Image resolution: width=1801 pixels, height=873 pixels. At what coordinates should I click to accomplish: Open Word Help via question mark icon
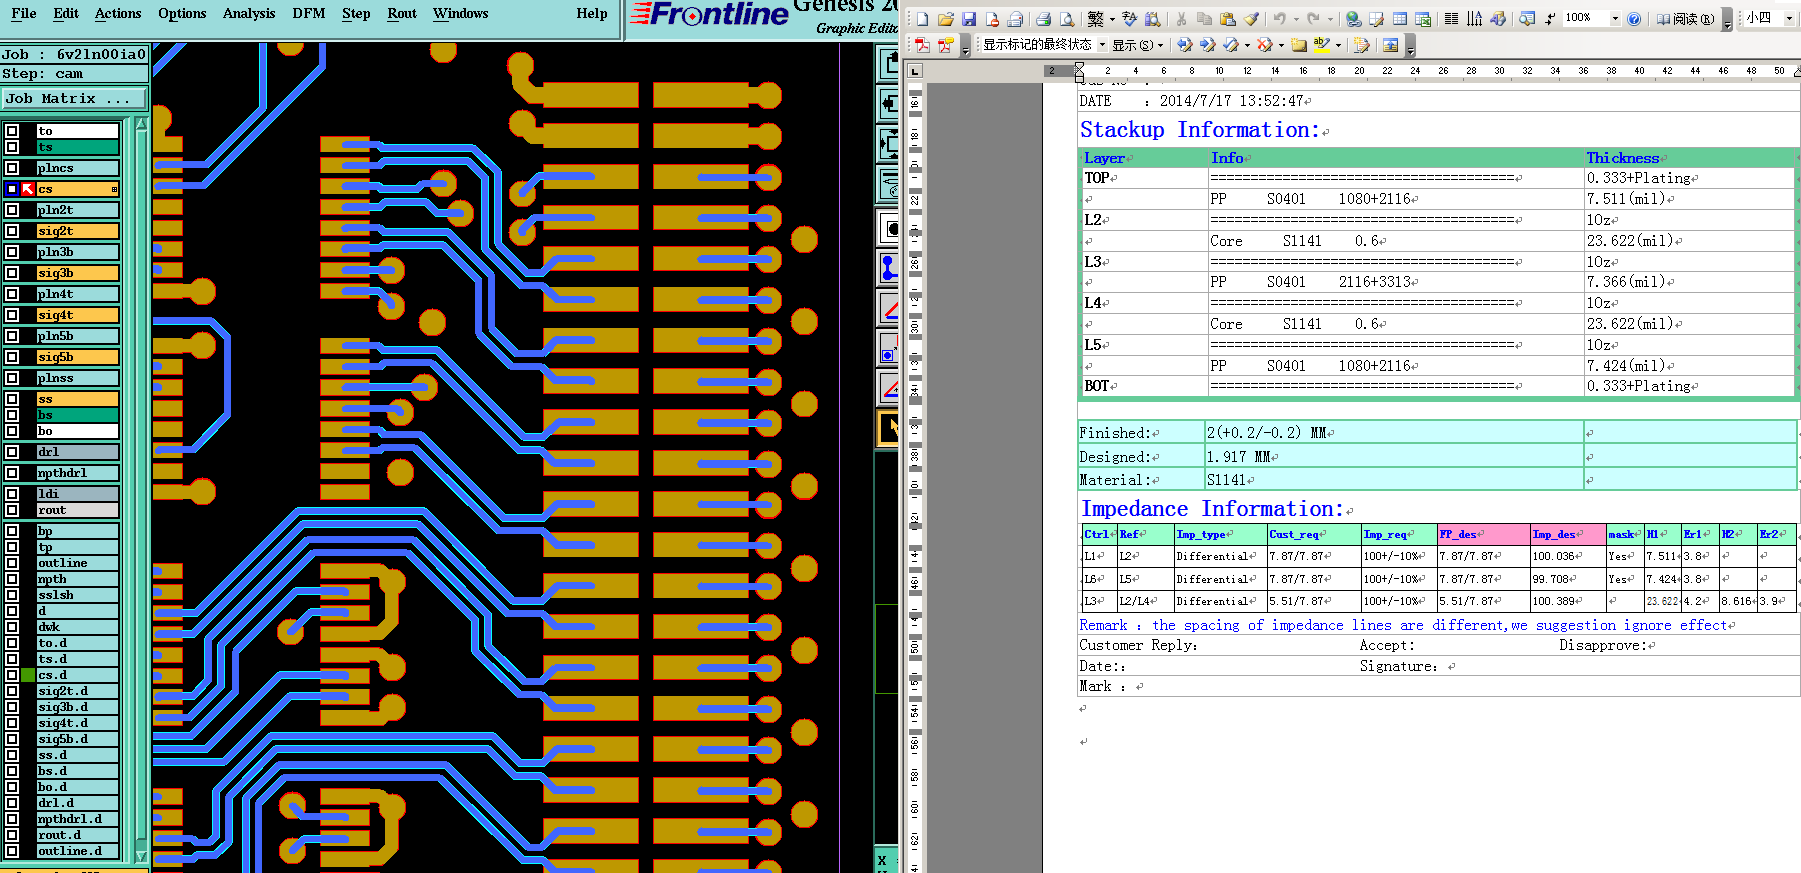[x=1634, y=19]
